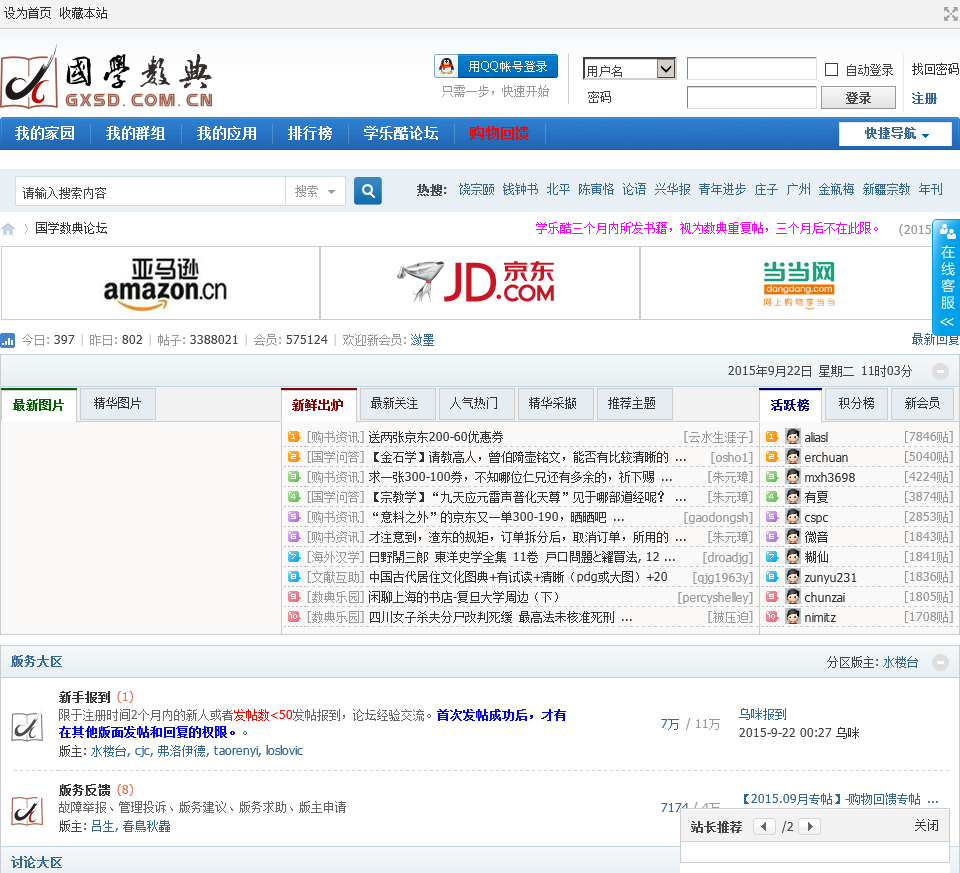Click avatar icon next to erchuan
Image resolution: width=960 pixels, height=873 pixels.
[793, 457]
